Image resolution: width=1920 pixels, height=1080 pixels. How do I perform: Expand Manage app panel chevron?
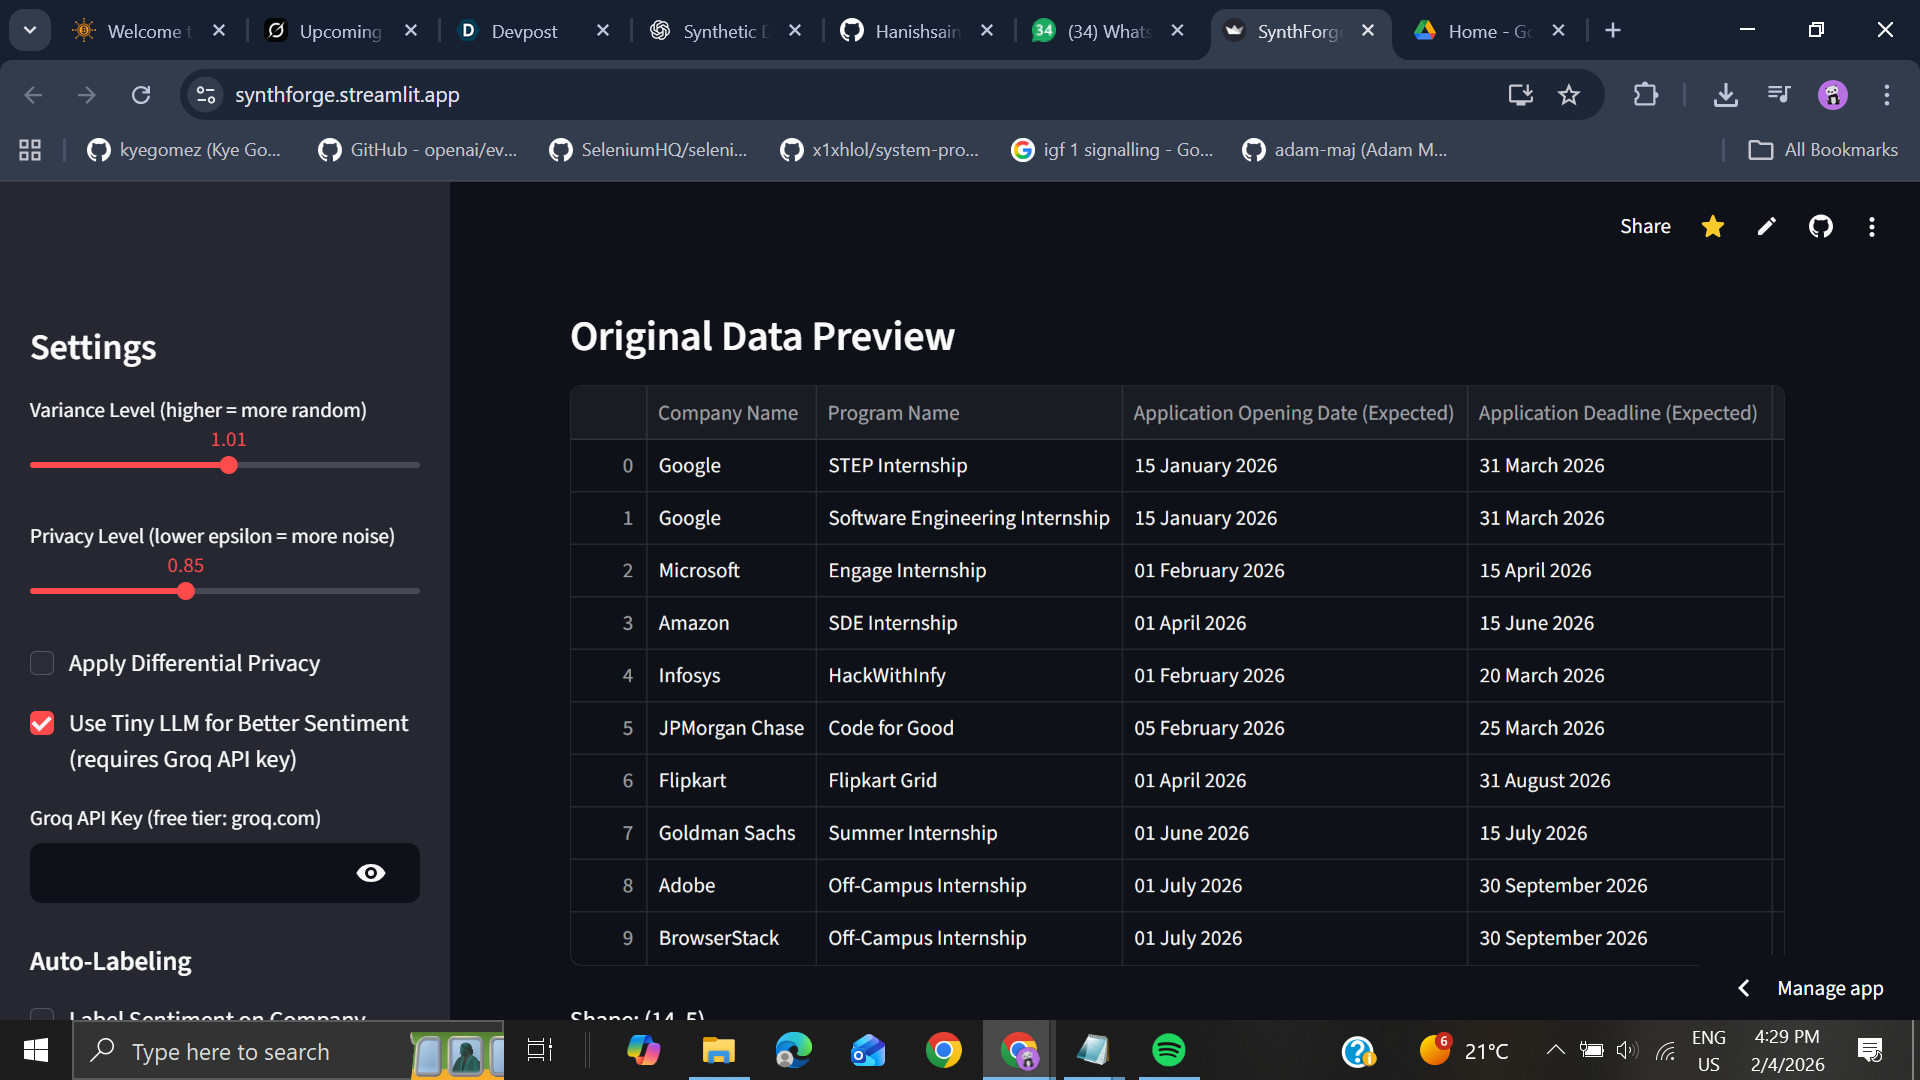point(1744,988)
